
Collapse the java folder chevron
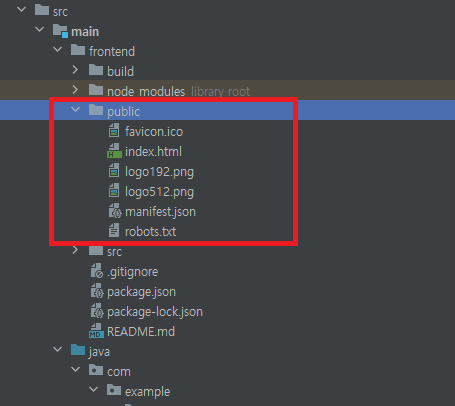58,350
